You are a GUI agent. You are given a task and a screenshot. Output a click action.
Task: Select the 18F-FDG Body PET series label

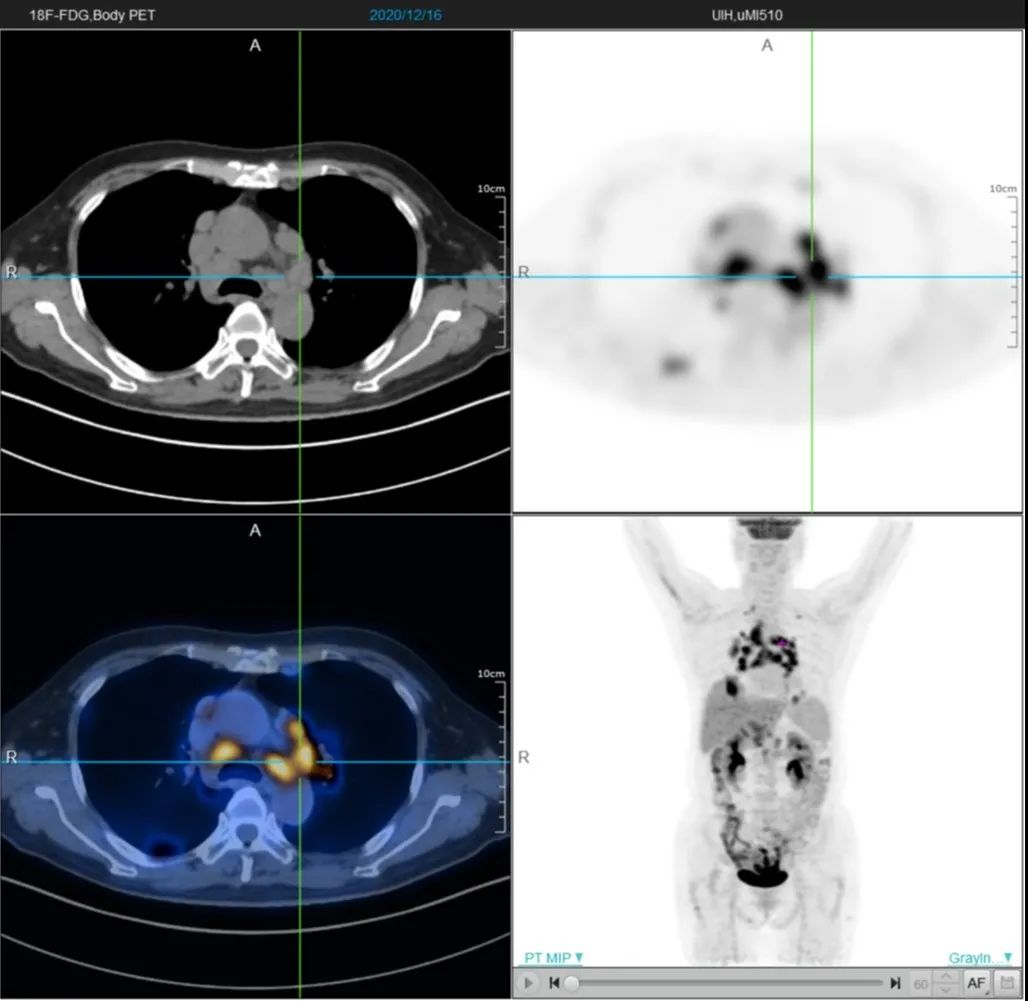92,15
